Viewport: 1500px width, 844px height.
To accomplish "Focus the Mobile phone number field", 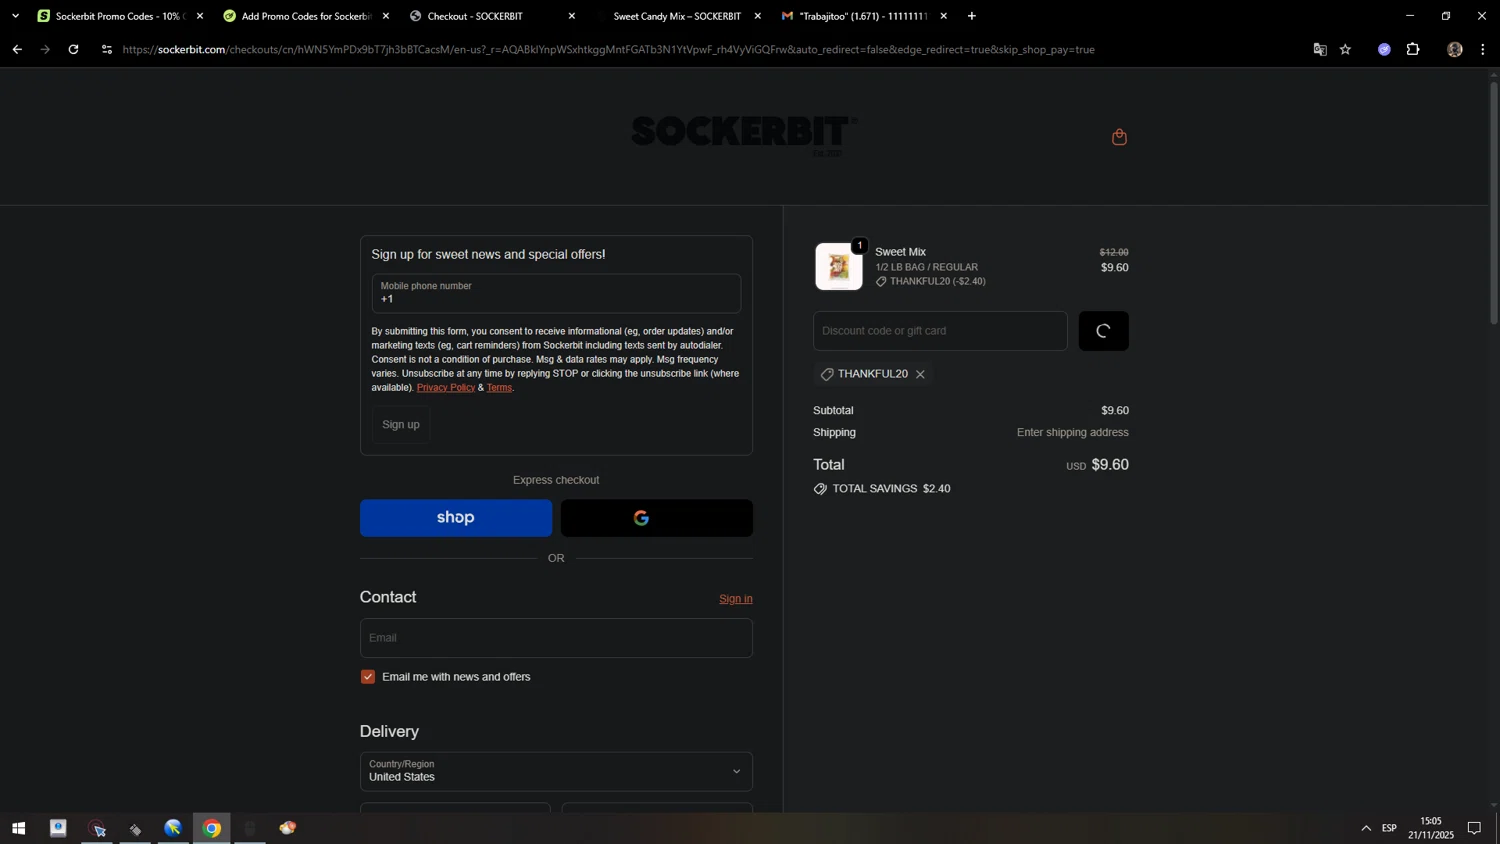I will click(x=556, y=293).
